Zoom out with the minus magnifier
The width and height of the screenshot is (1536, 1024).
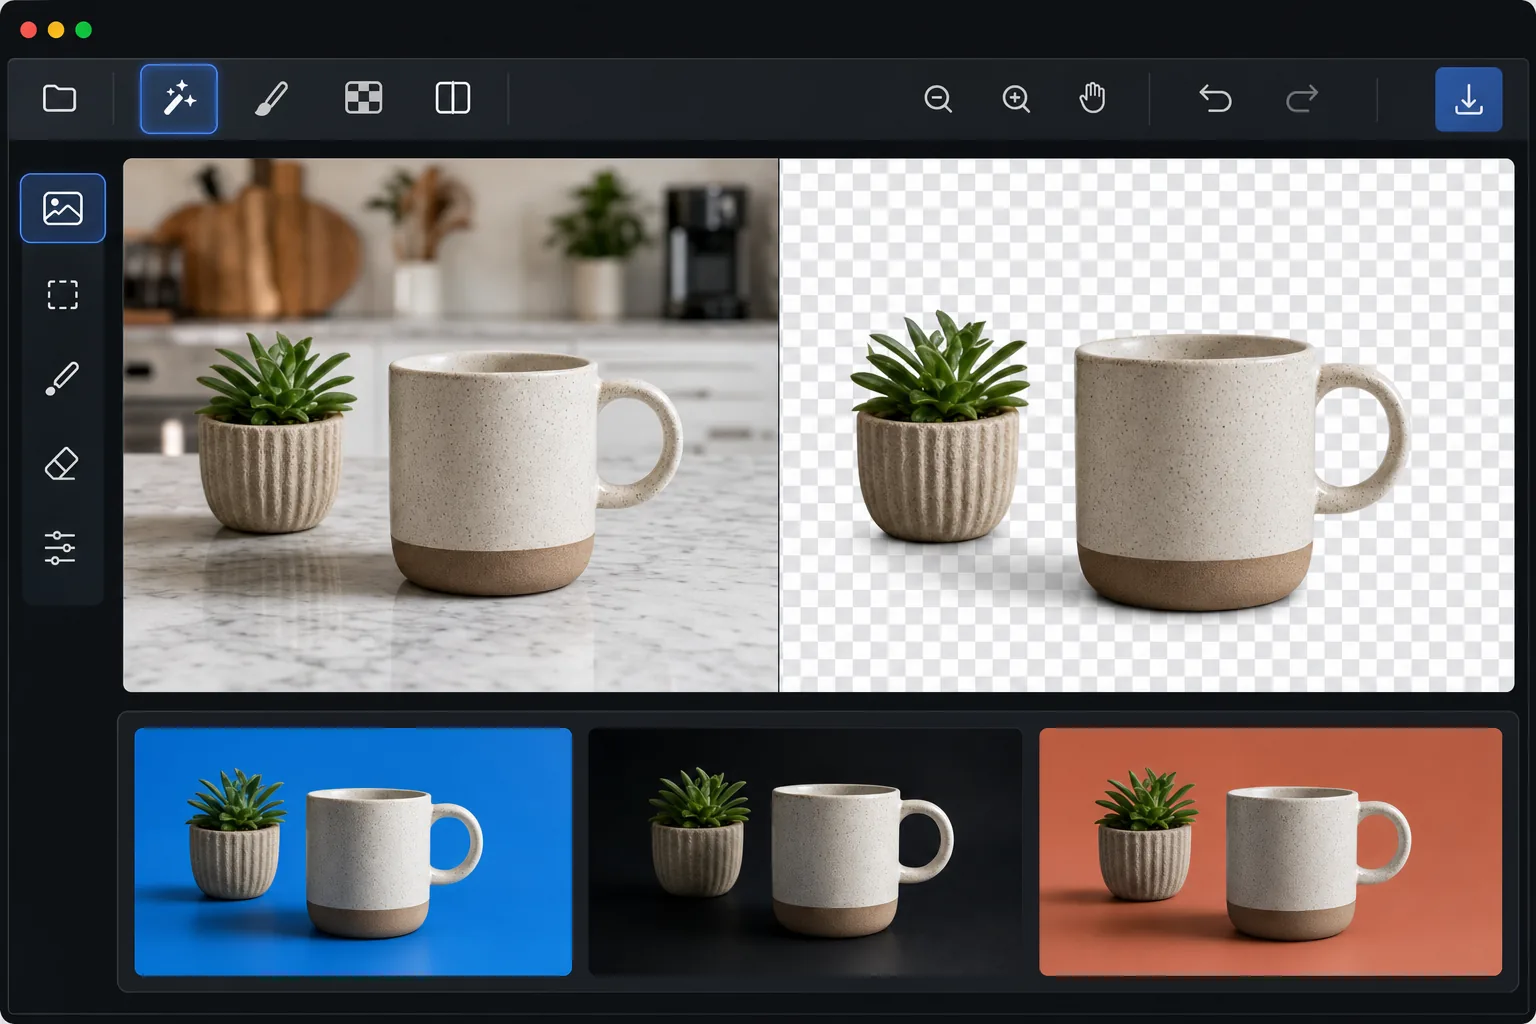pos(938,98)
